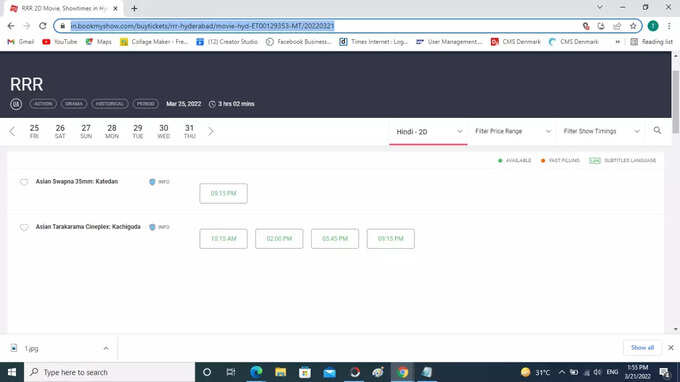The height and width of the screenshot is (382, 680).
Task: Expand the Hindi - 2D language dropdown
Action: click(428, 131)
